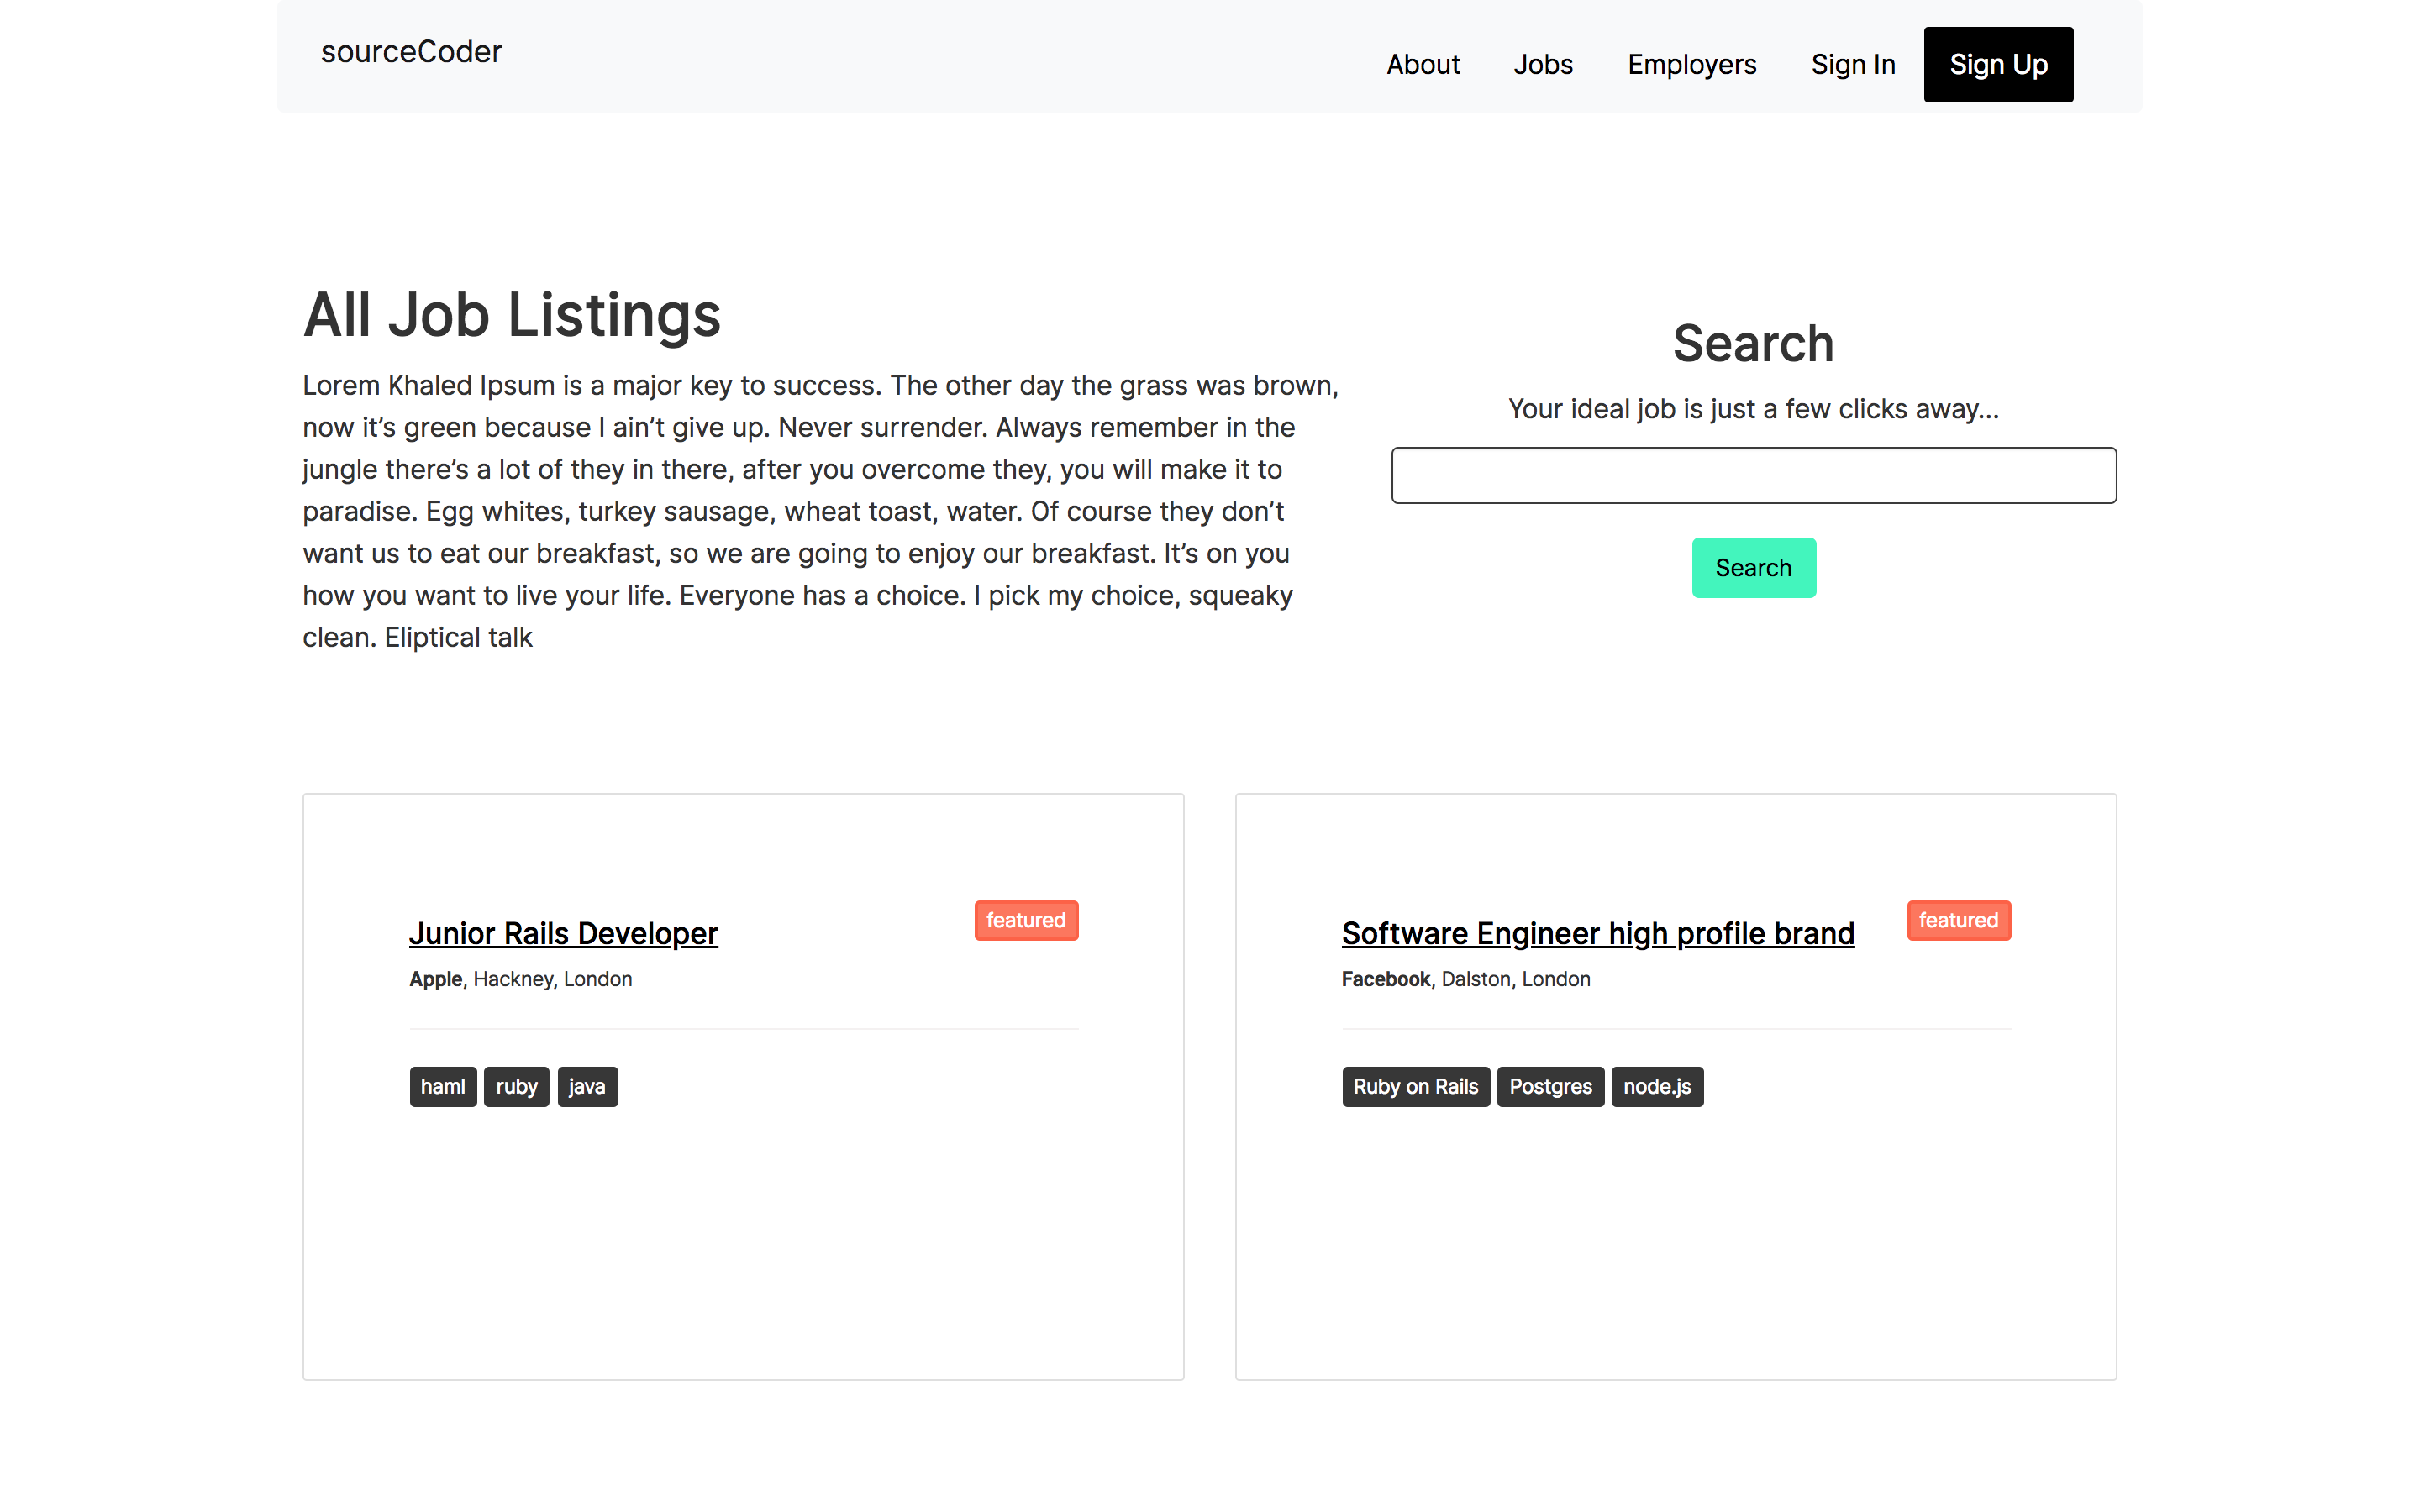Image resolution: width=2420 pixels, height=1512 pixels.
Task: Select the Postgres skill tag
Action: point(1549,1087)
